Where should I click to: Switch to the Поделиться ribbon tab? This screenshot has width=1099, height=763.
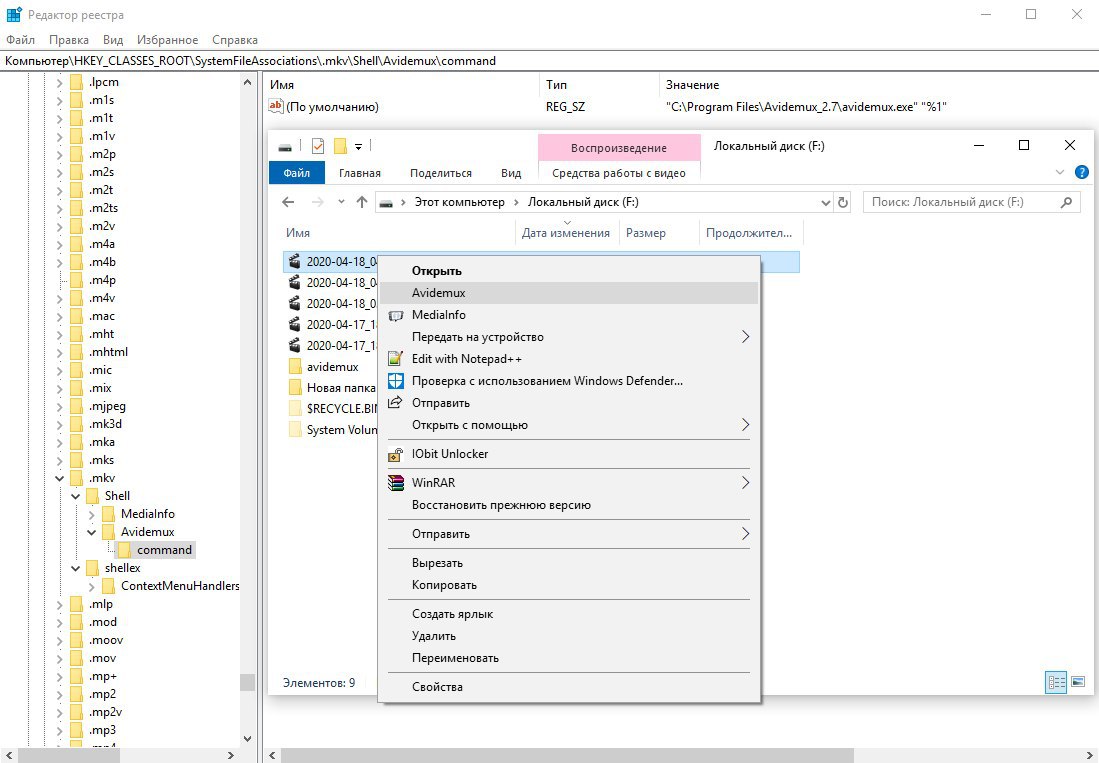pyautogui.click(x=441, y=173)
